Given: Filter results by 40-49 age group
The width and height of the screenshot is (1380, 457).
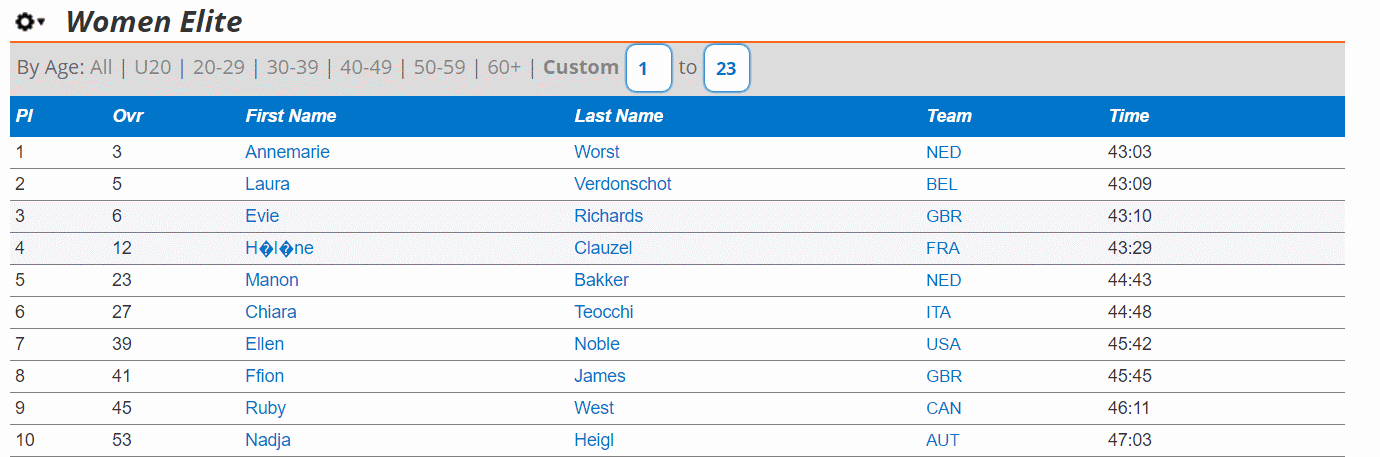Looking at the screenshot, I should pos(366,67).
